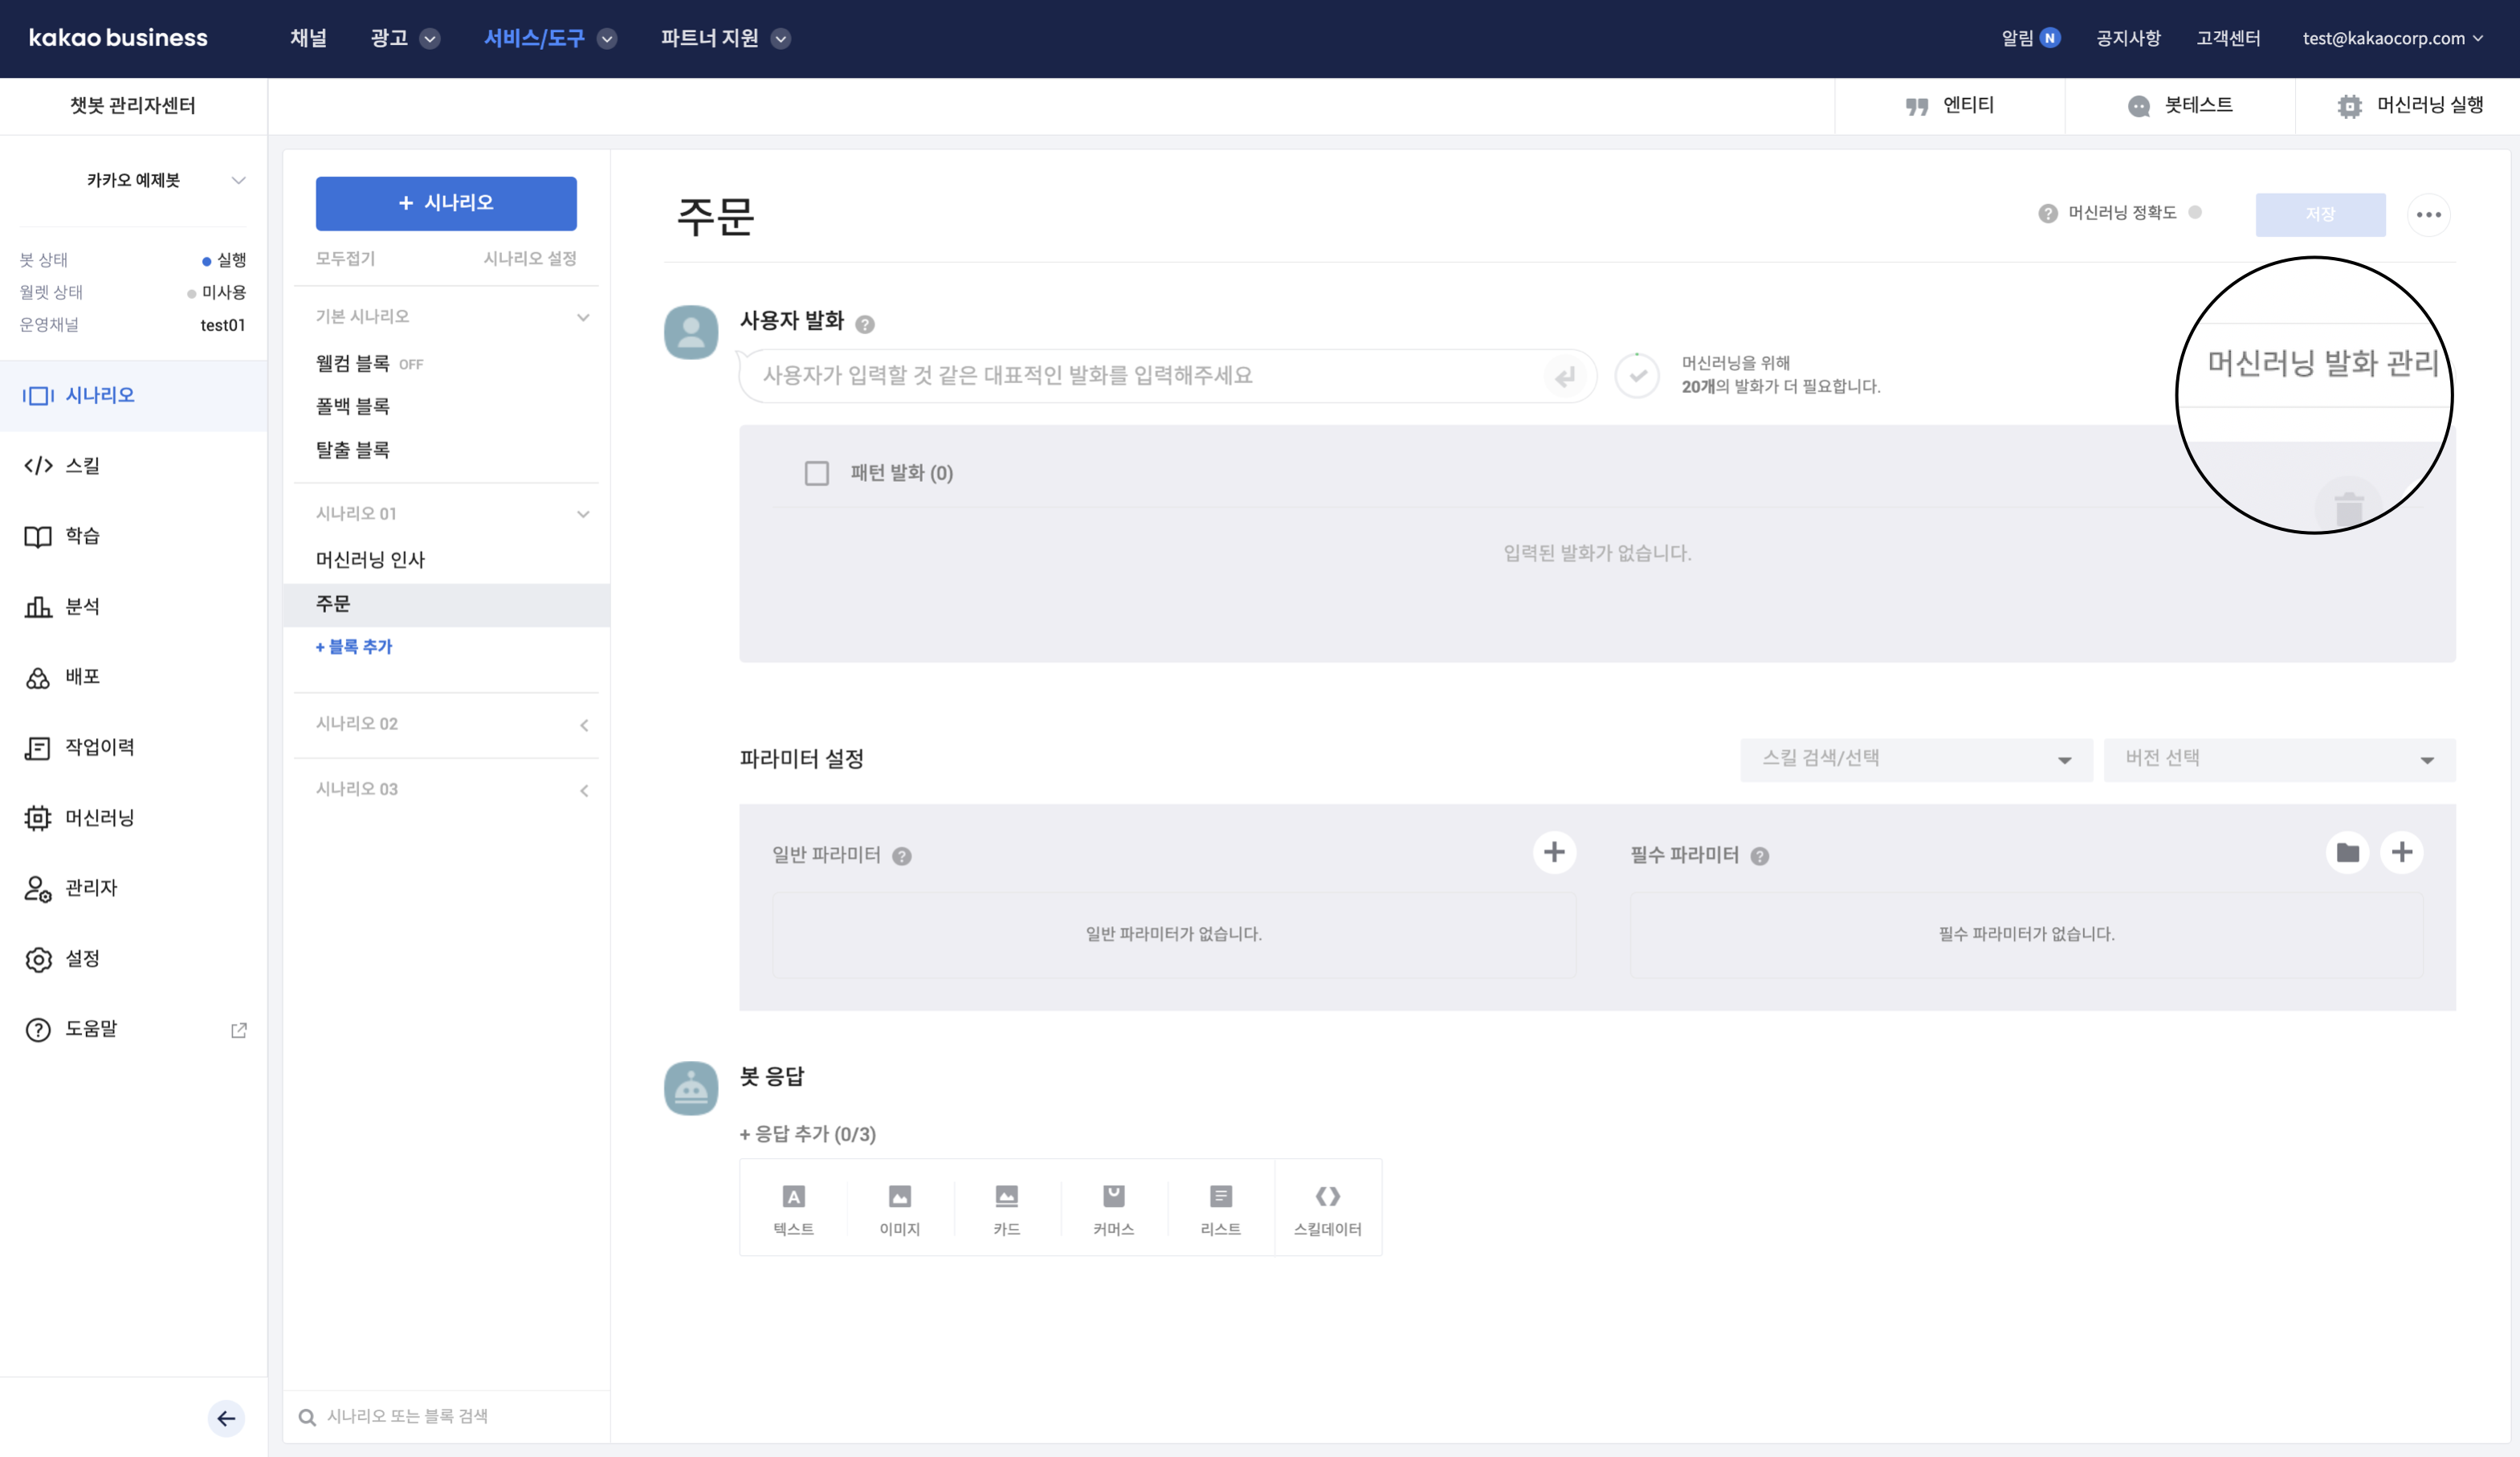This screenshot has height=1457, width=2520.
Task: Click the 텍스트 response type icon
Action: 793,1207
